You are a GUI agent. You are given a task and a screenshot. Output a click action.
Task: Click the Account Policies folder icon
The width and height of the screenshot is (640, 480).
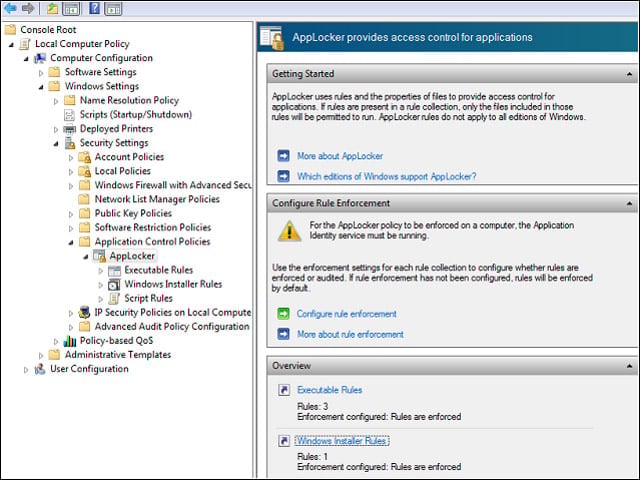coord(84,157)
